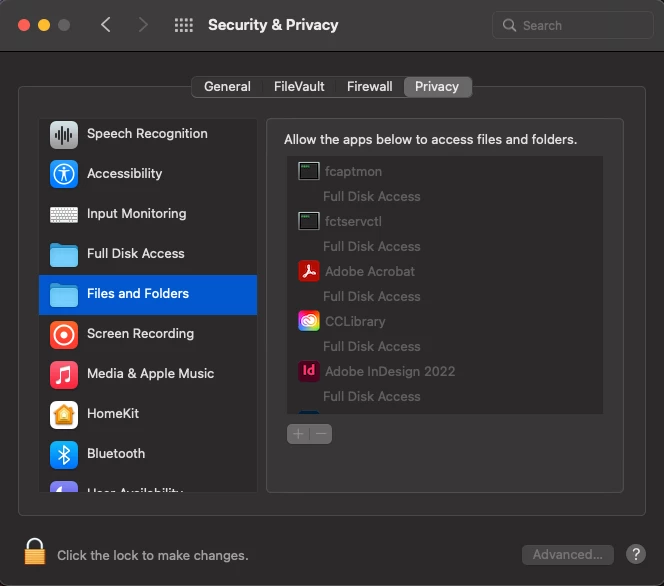Select the Privacy tab
664x586 pixels.
coord(437,87)
